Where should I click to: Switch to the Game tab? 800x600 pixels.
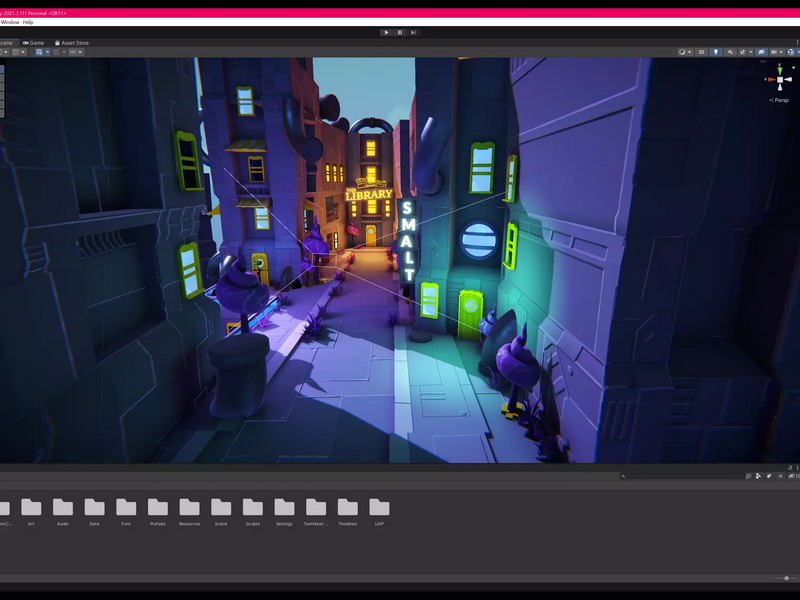tap(34, 43)
